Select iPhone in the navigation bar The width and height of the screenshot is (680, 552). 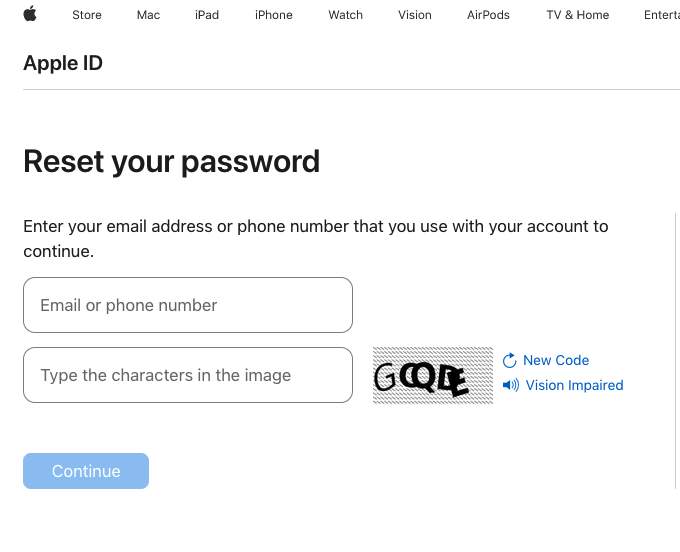click(x=274, y=15)
